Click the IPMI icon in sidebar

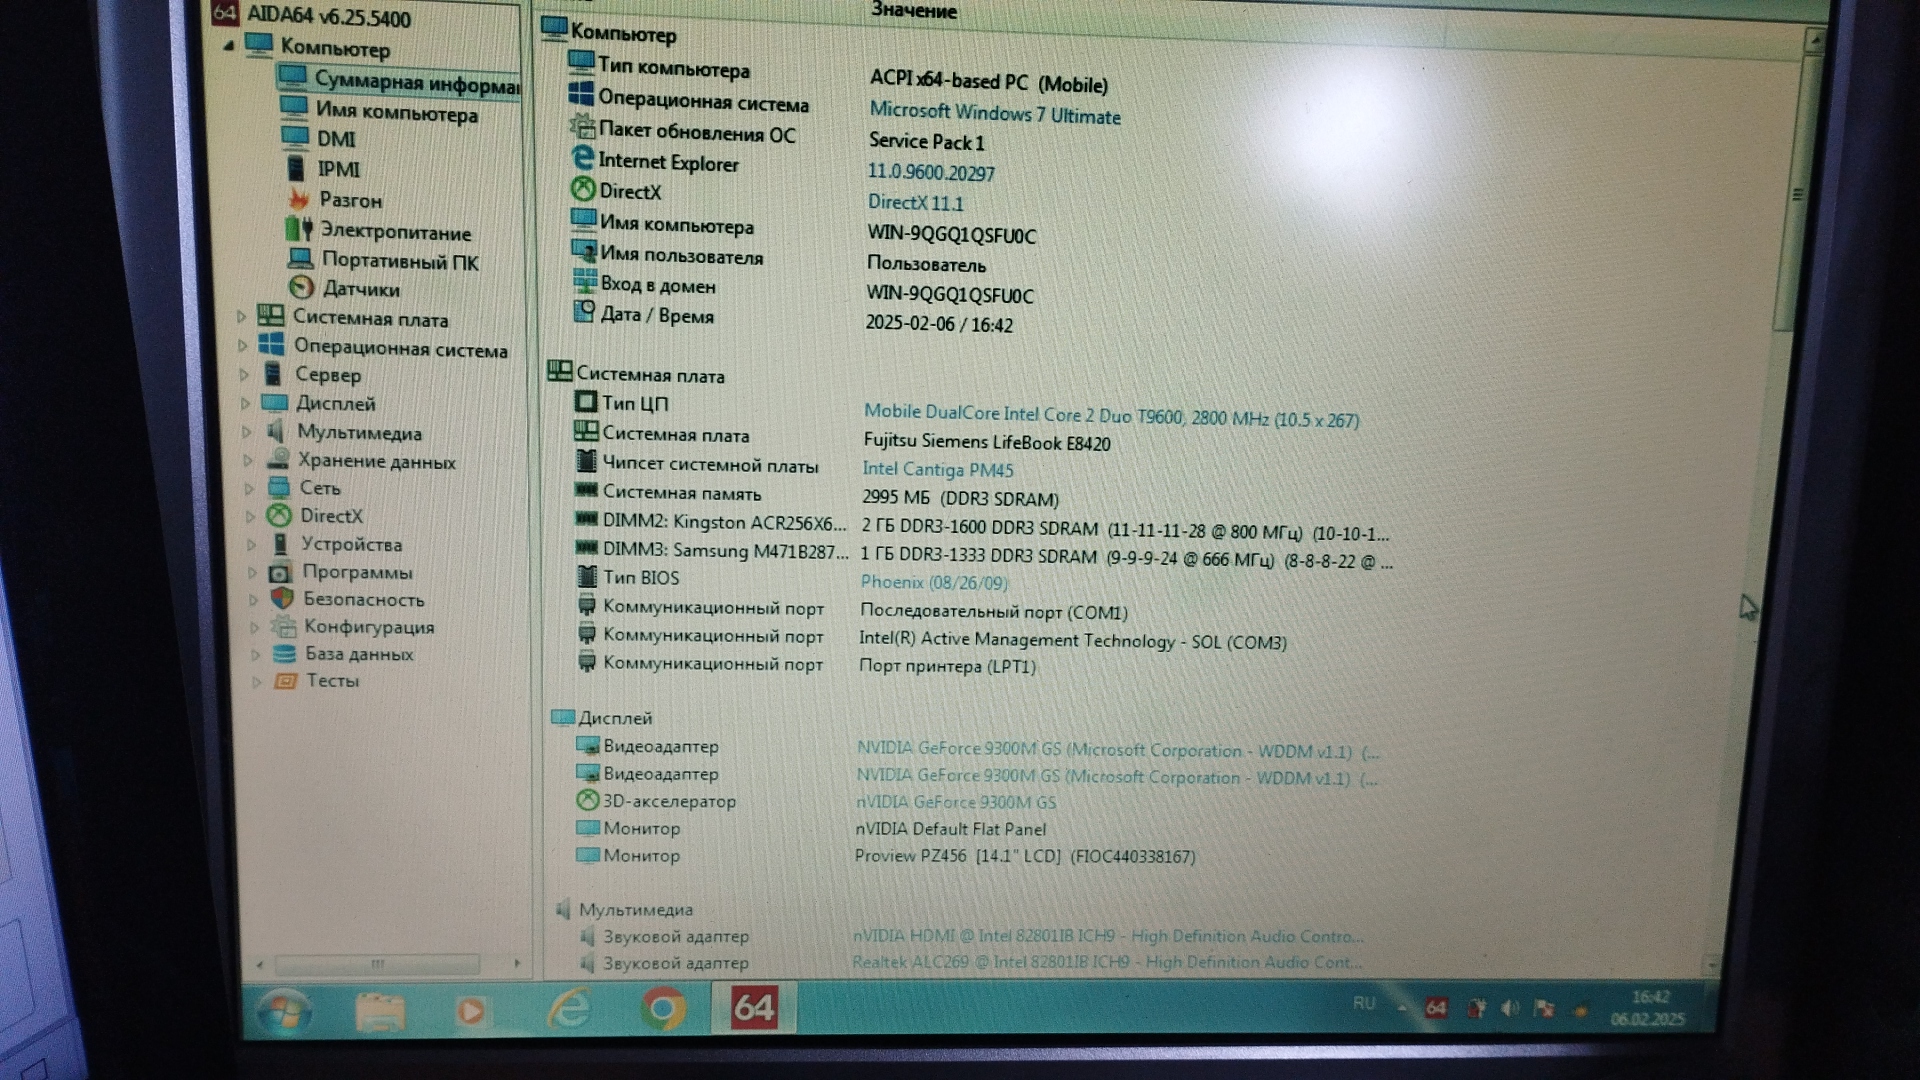click(296, 167)
